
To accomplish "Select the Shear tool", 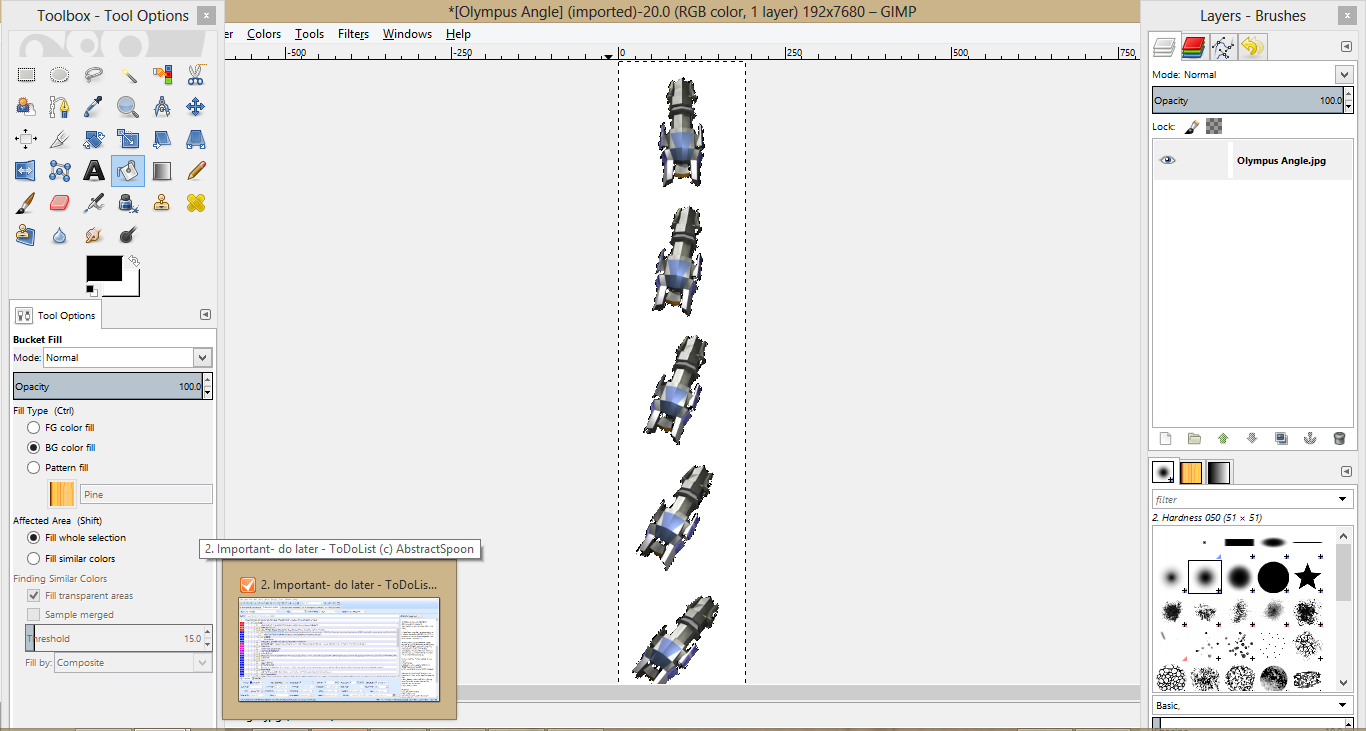I will (162, 139).
